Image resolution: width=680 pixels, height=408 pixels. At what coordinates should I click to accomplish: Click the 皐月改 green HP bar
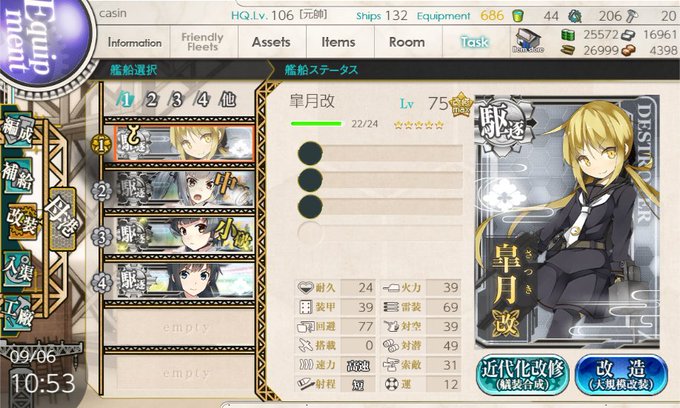tap(317, 124)
